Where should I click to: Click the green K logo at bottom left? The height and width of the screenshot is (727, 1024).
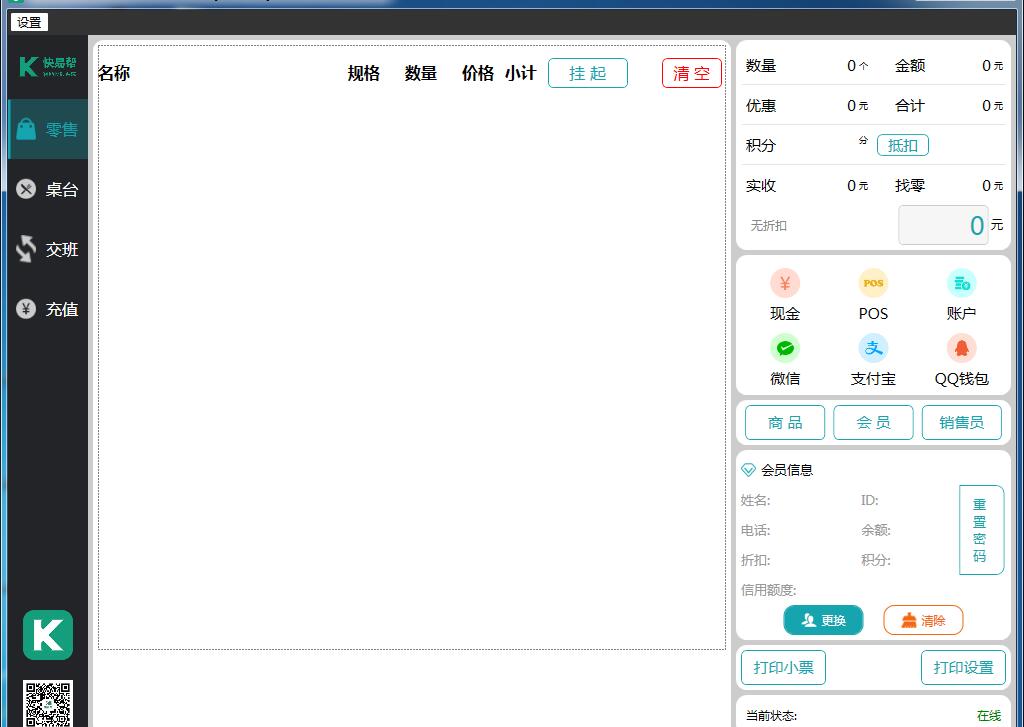tap(47, 634)
